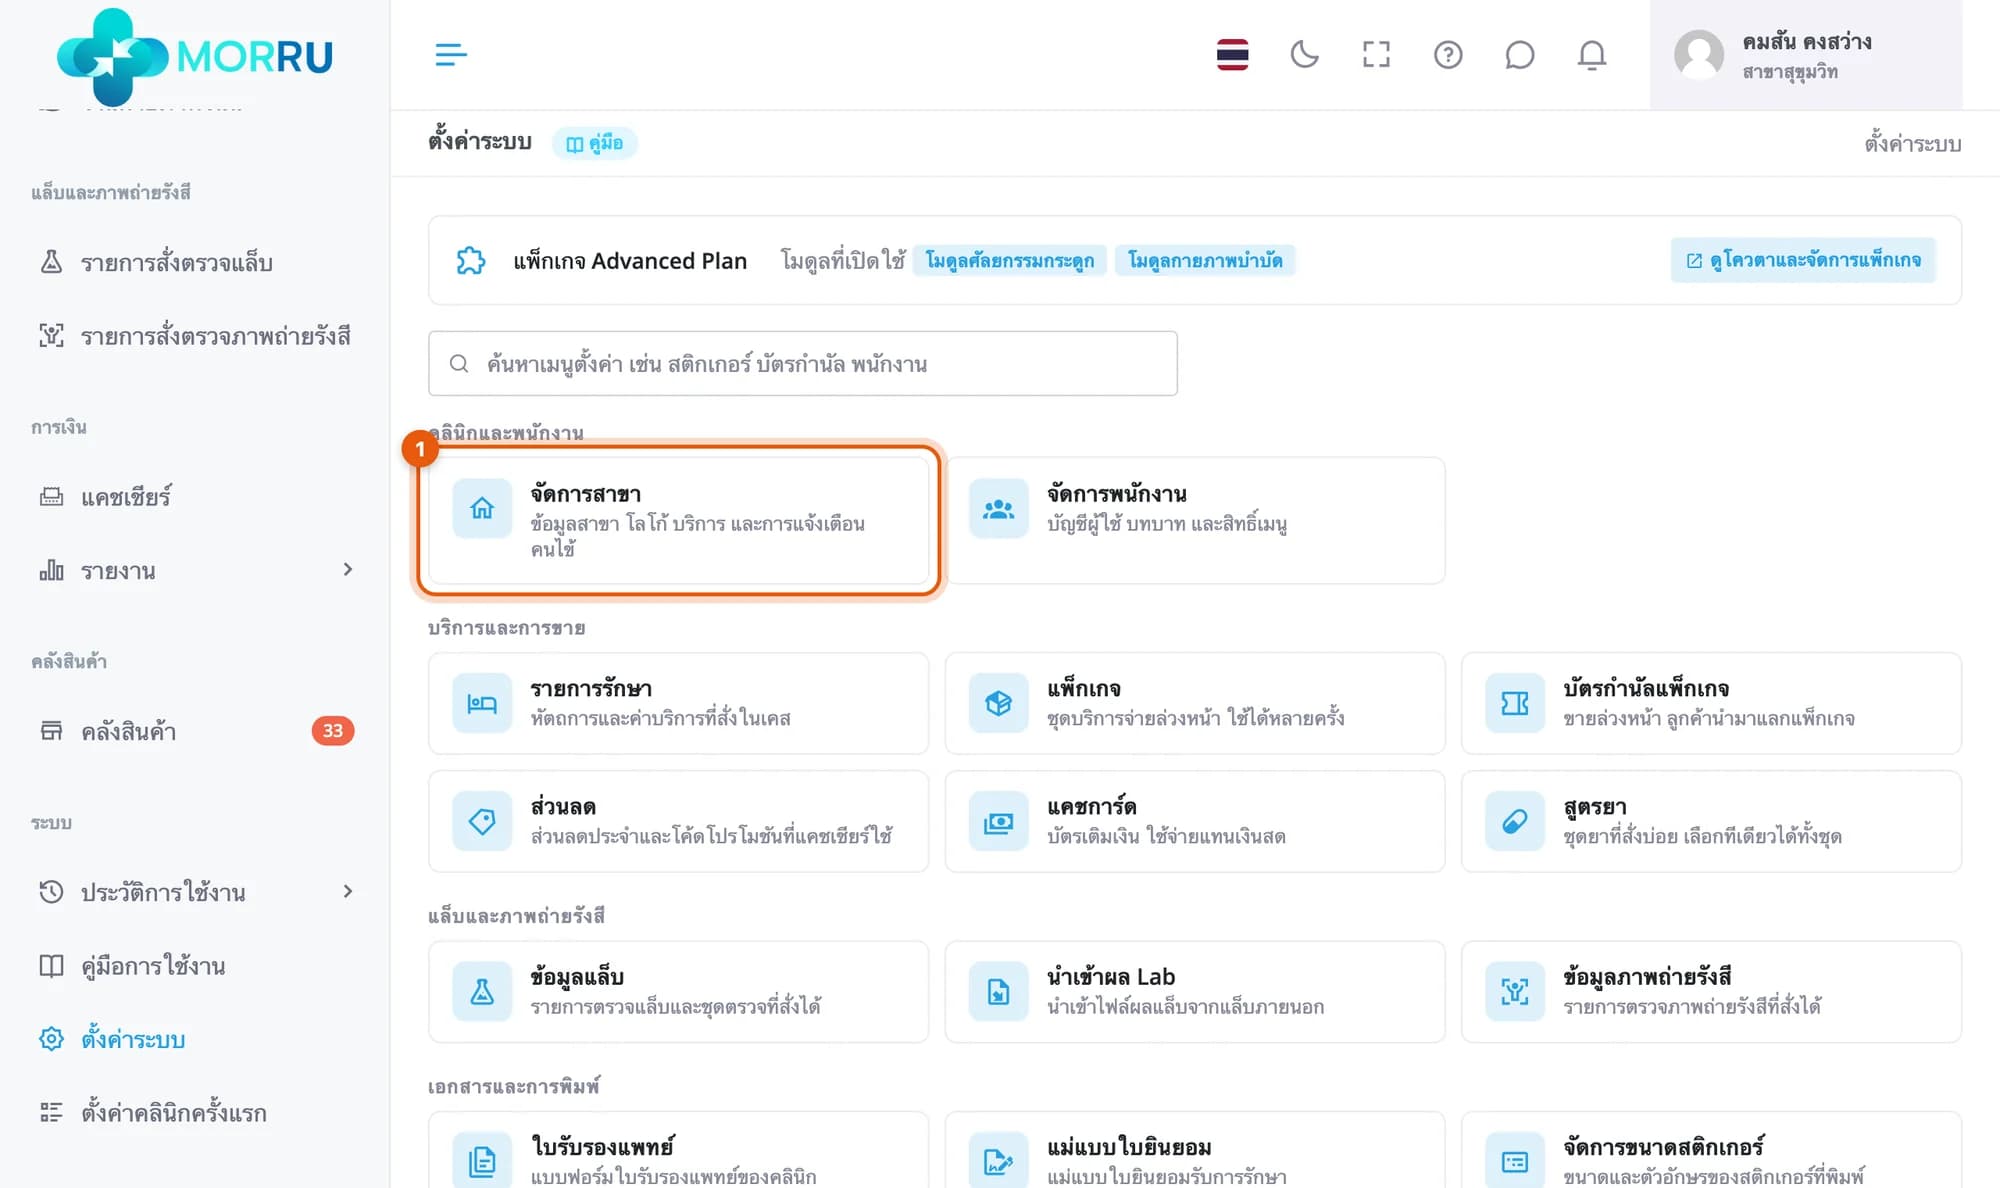
Task: Open notifications bell icon
Action: pyautogui.click(x=1591, y=54)
